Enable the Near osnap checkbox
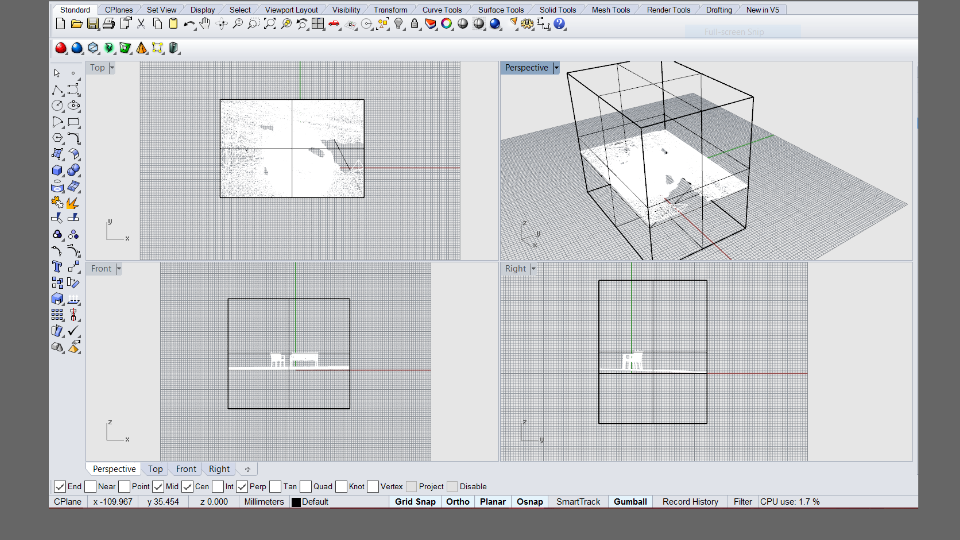 click(91, 486)
